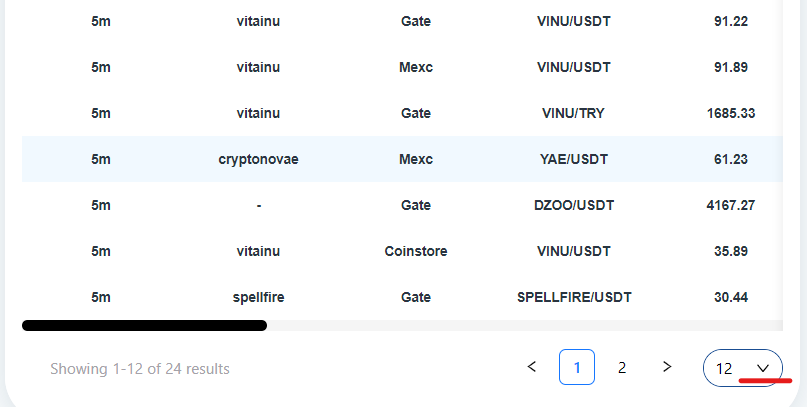Click the Showing 1-12 of 24 results text
The image size is (807, 407).
[140, 369]
